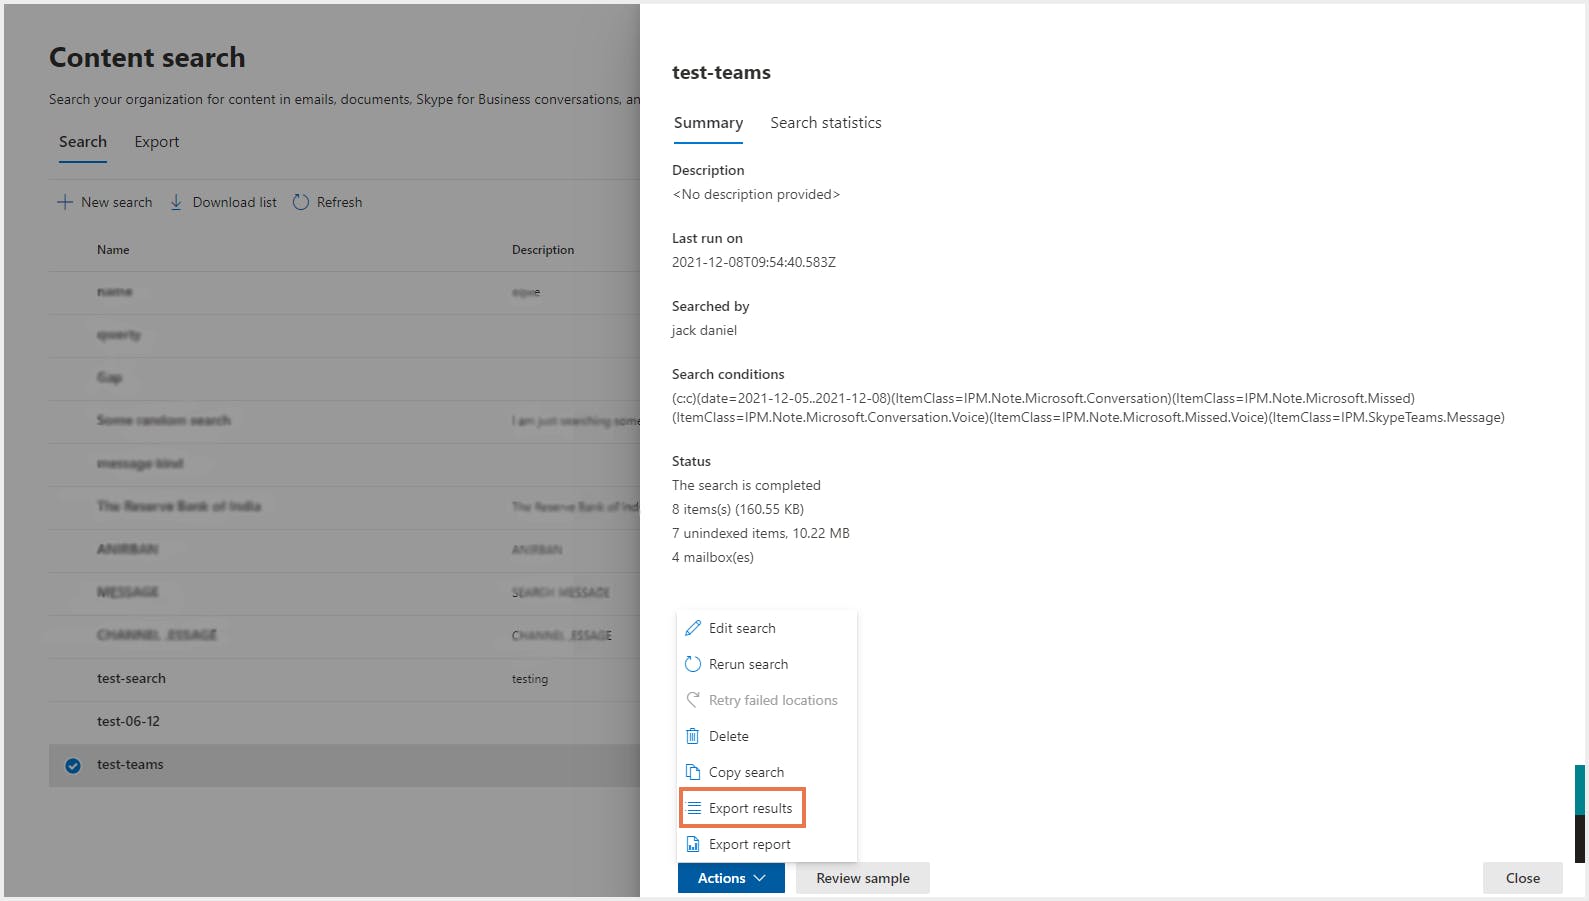Image resolution: width=1589 pixels, height=901 pixels.
Task: Select the test-06-12 search entry
Action: pyautogui.click(x=128, y=721)
